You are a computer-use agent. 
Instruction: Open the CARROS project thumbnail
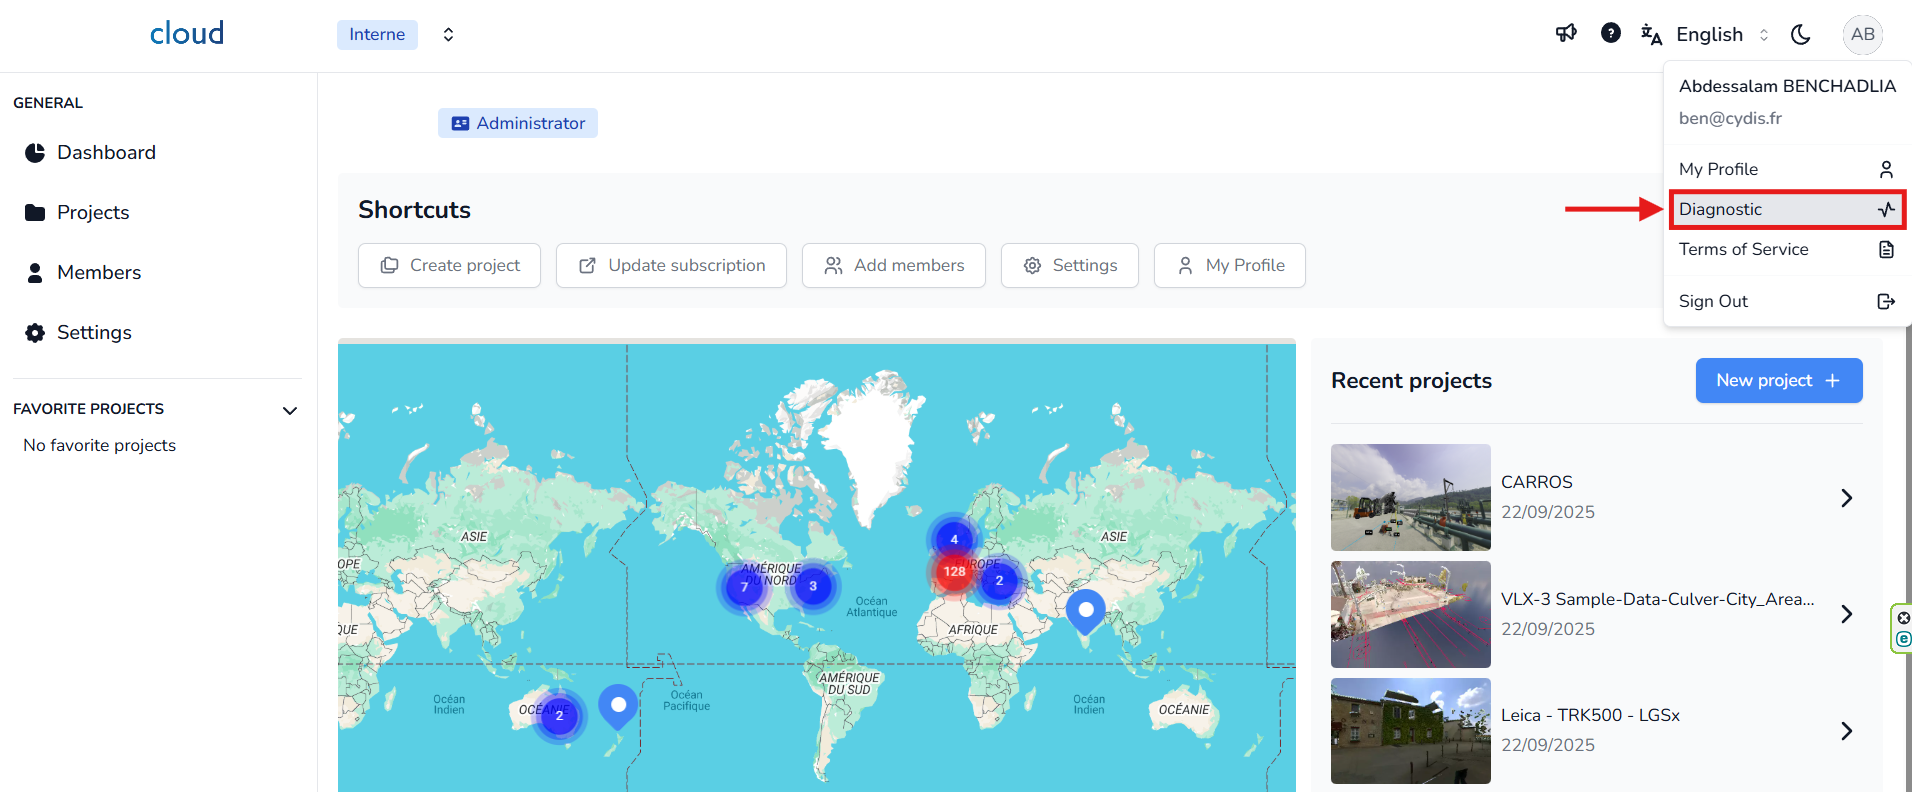[x=1410, y=497]
